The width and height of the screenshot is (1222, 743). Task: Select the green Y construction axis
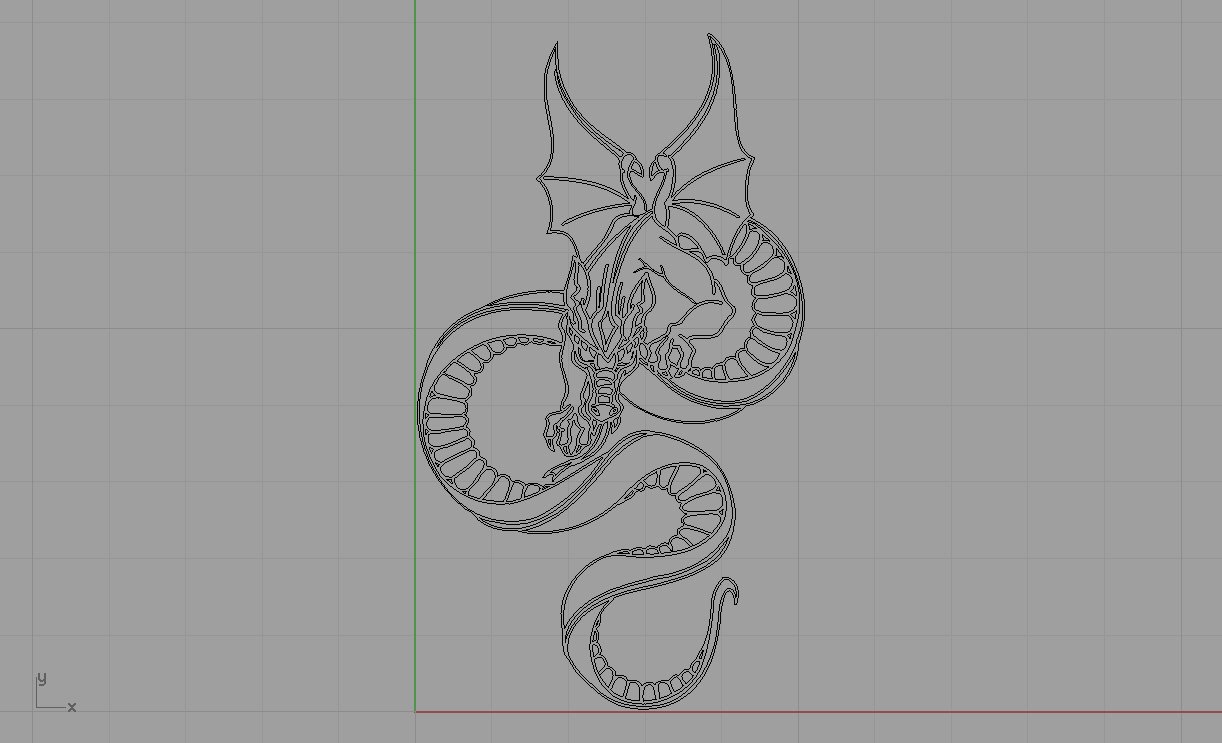tap(415, 300)
